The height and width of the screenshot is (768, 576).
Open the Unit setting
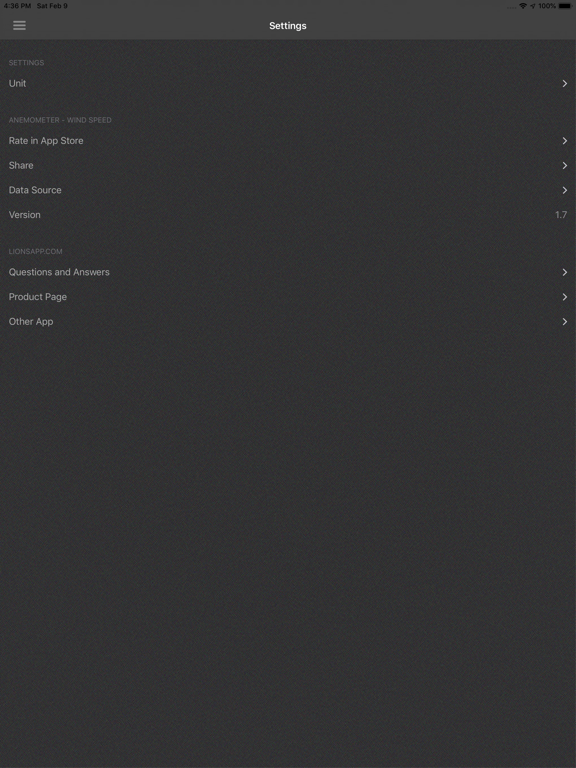pos(288,83)
